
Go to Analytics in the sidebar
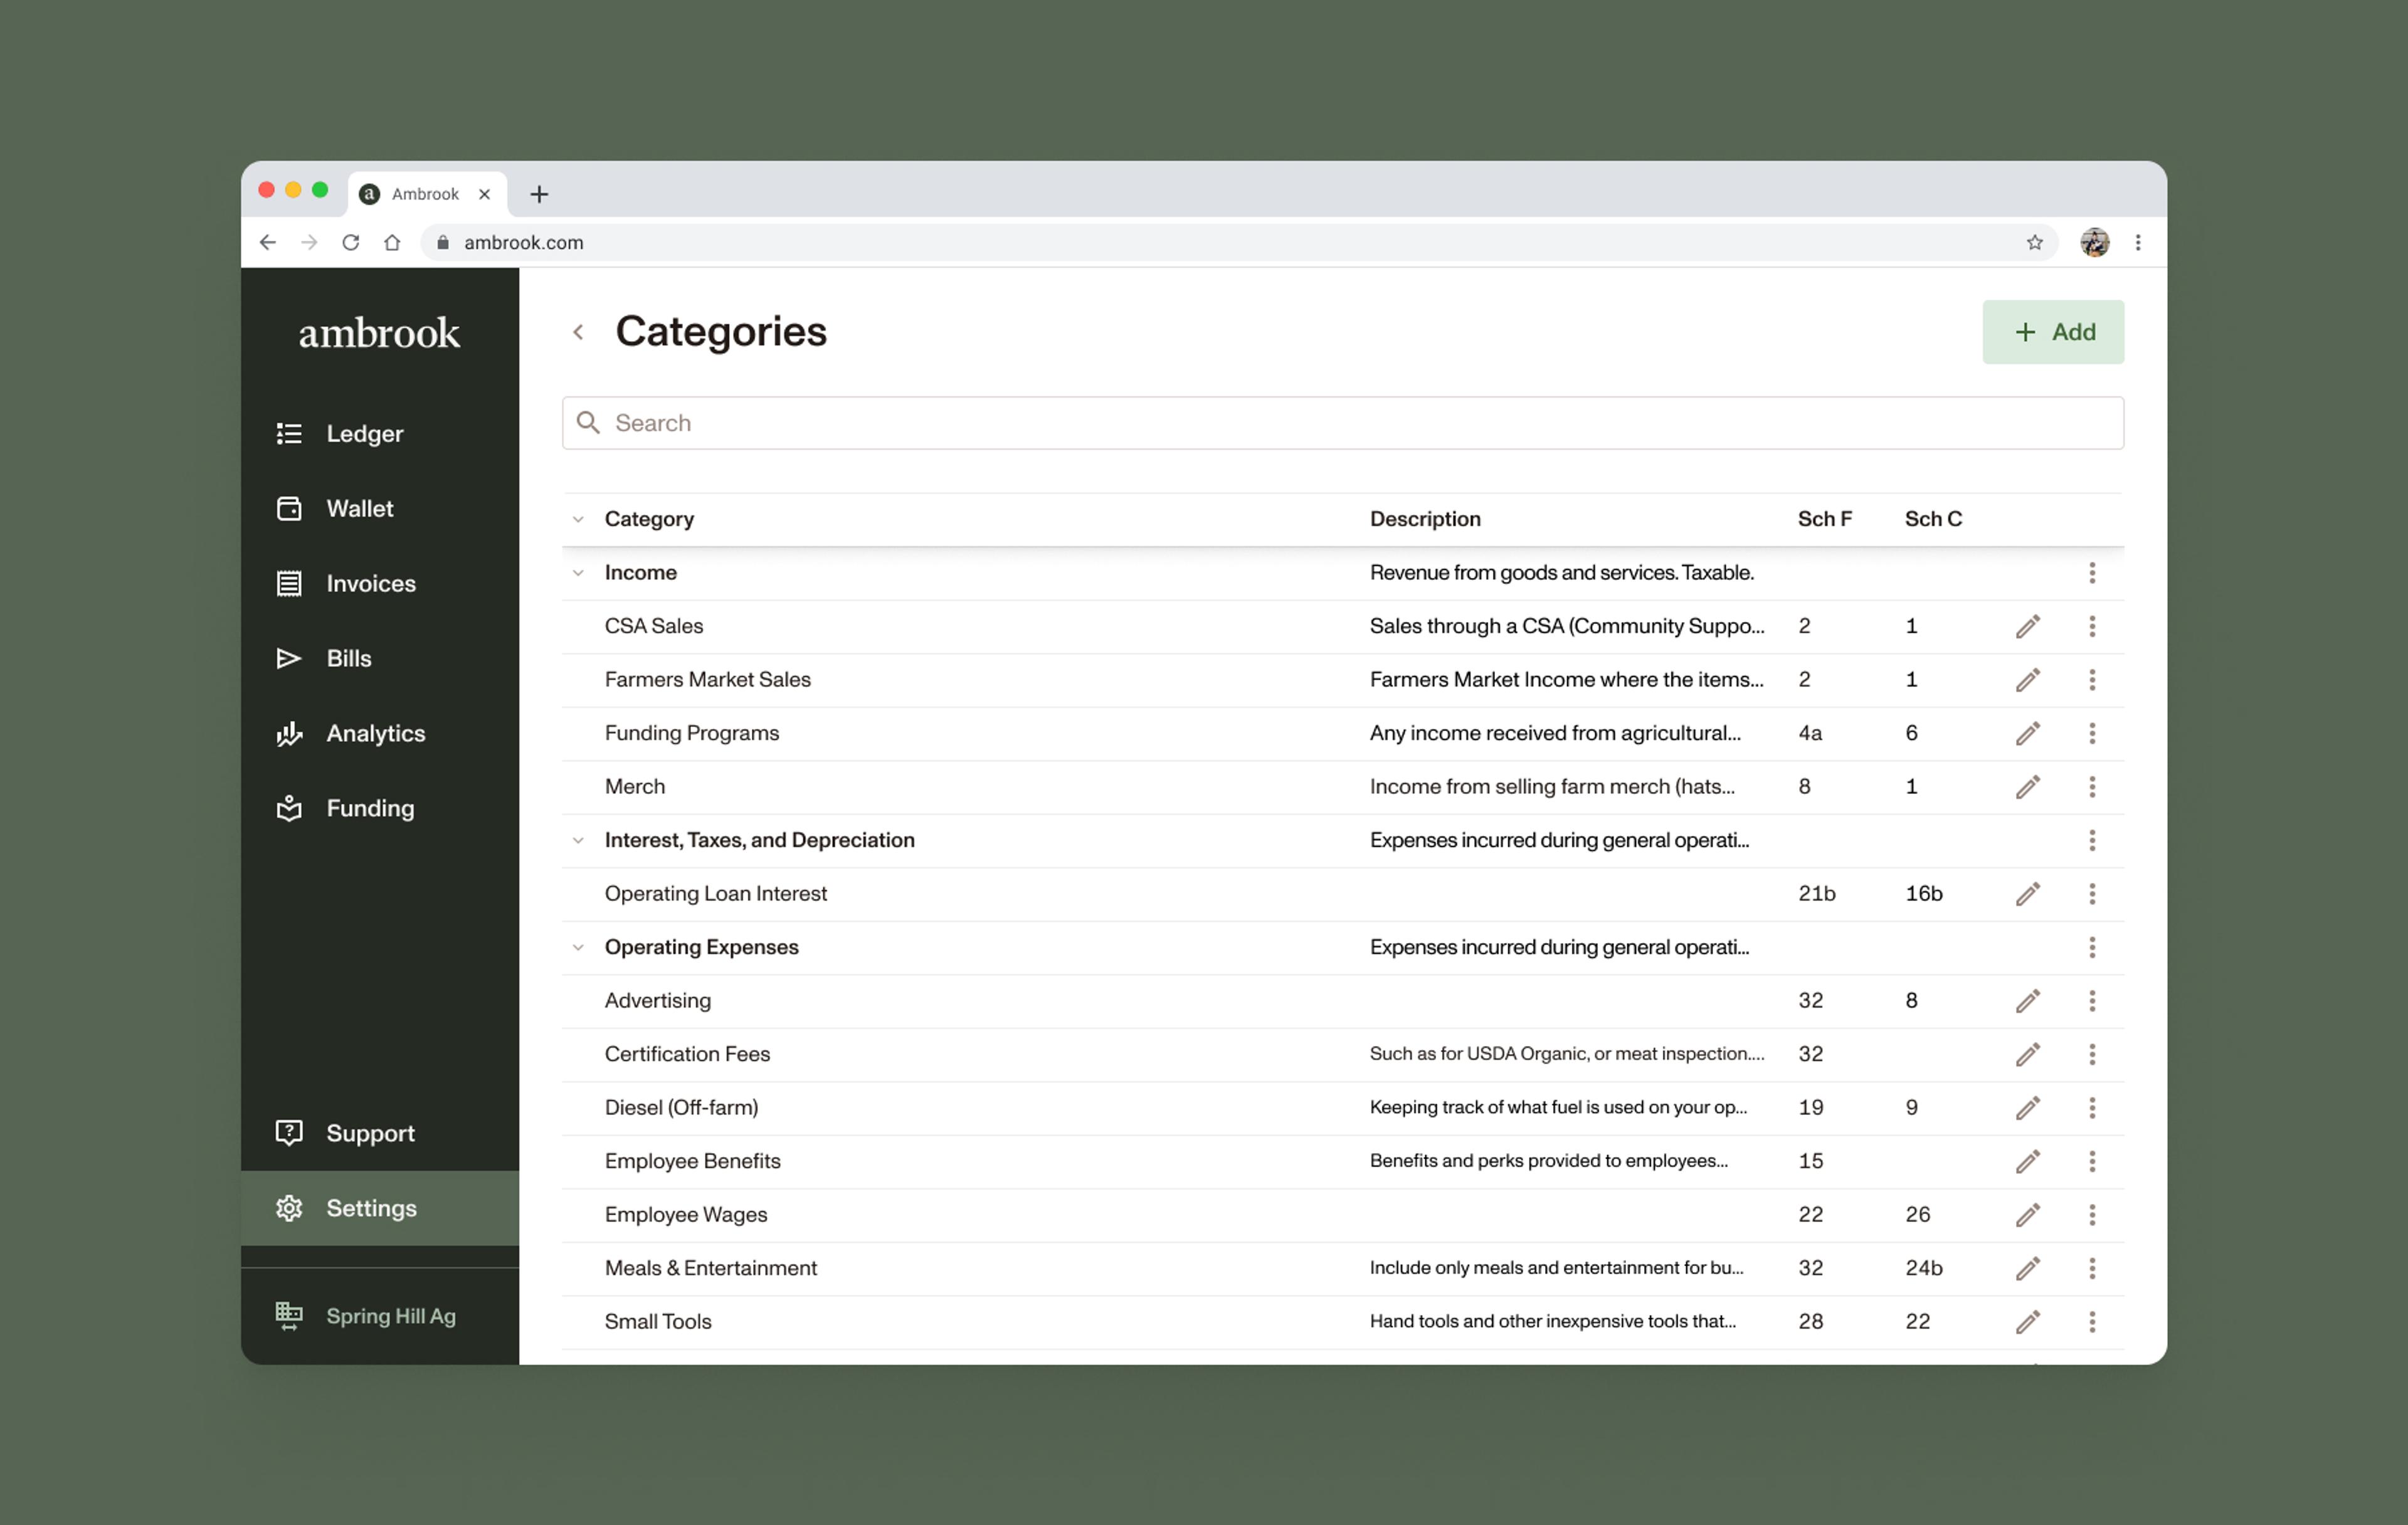pyautogui.click(x=375, y=734)
